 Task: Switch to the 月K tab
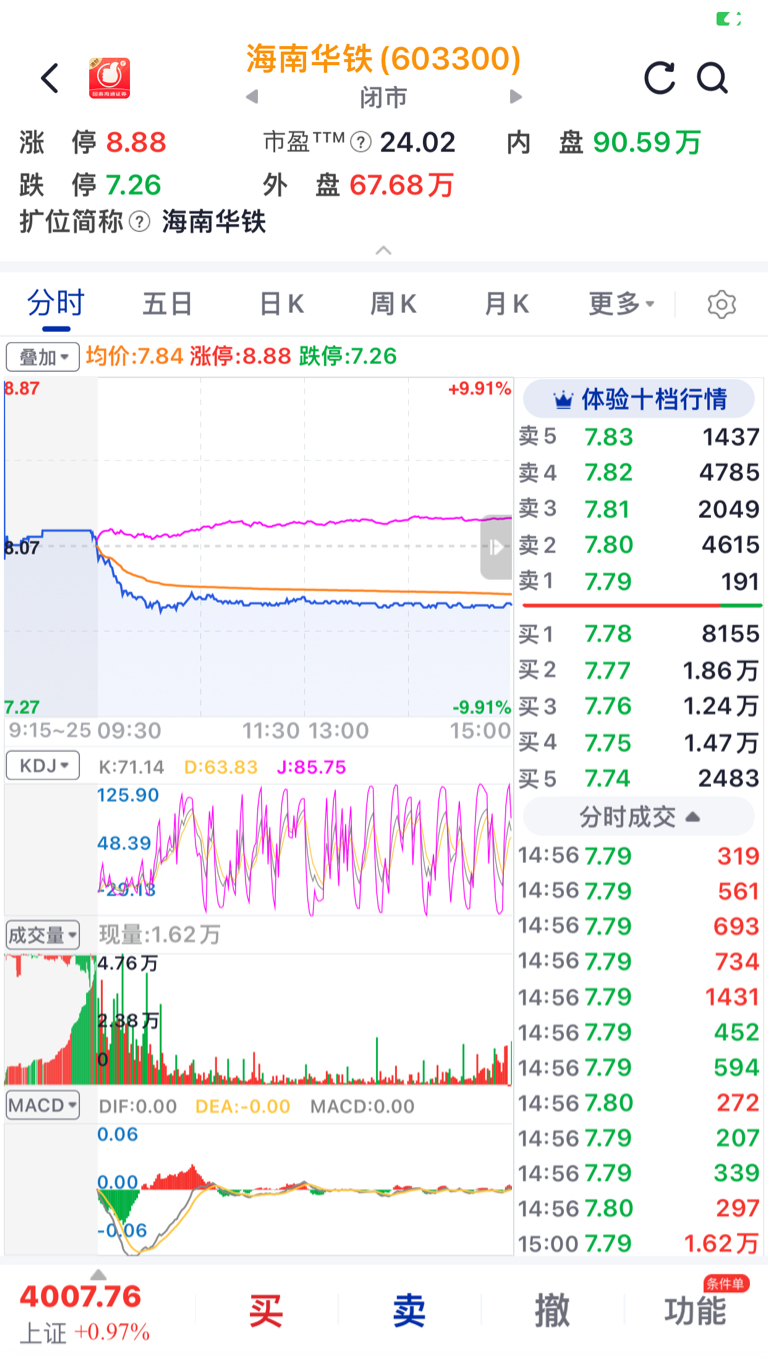(506, 304)
